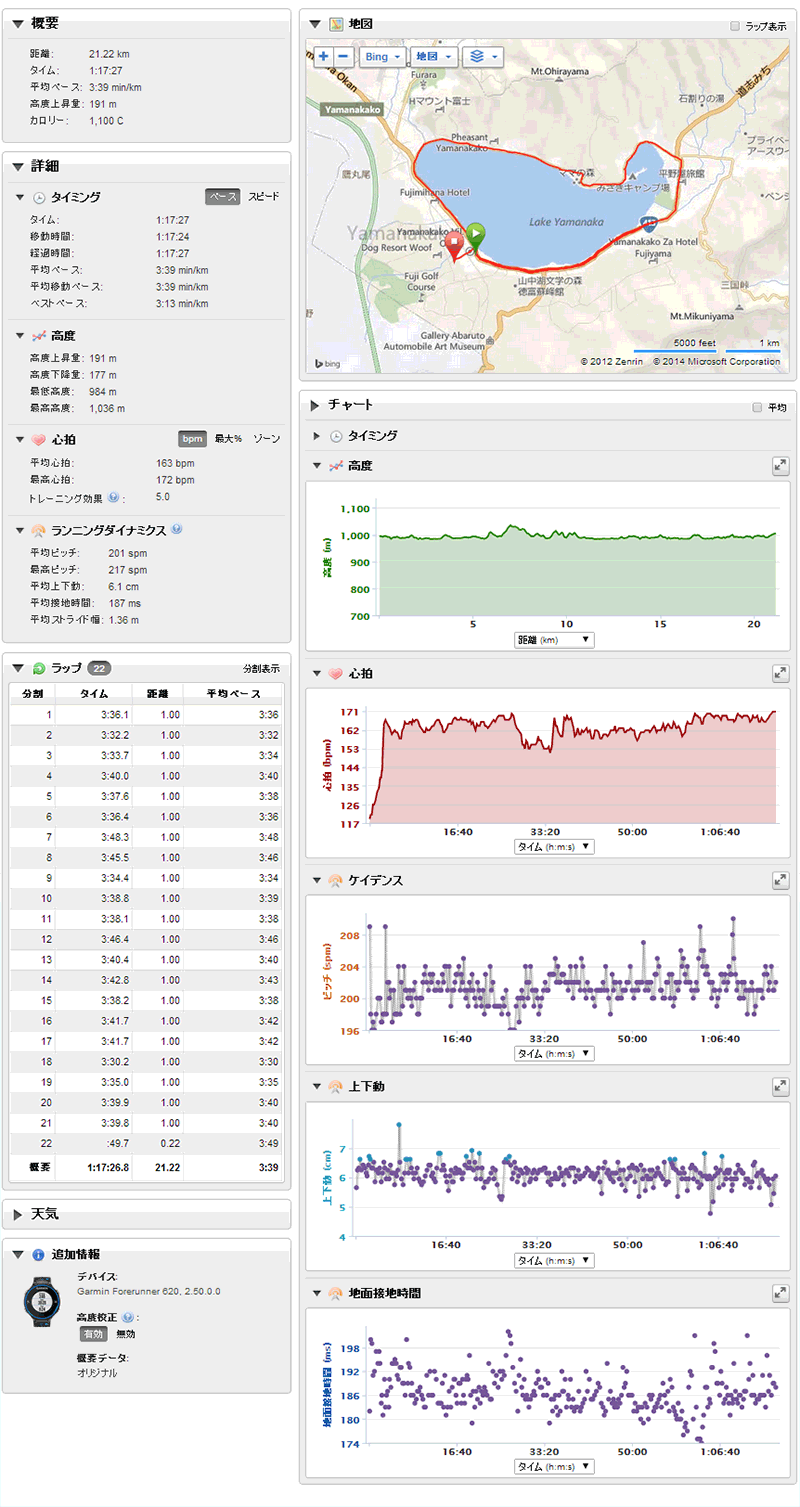
Task: Open the Bing map provider dropdown
Action: pyautogui.click(x=381, y=57)
